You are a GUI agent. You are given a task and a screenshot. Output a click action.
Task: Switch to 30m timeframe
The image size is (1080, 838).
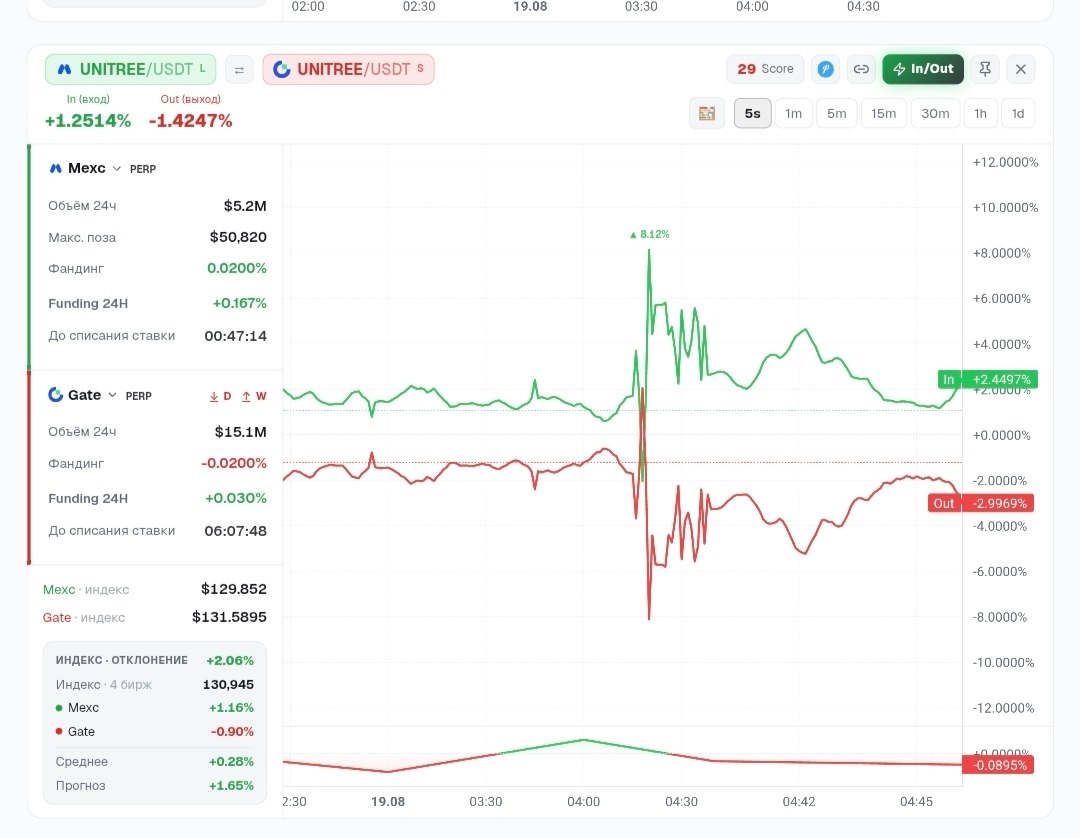point(935,114)
